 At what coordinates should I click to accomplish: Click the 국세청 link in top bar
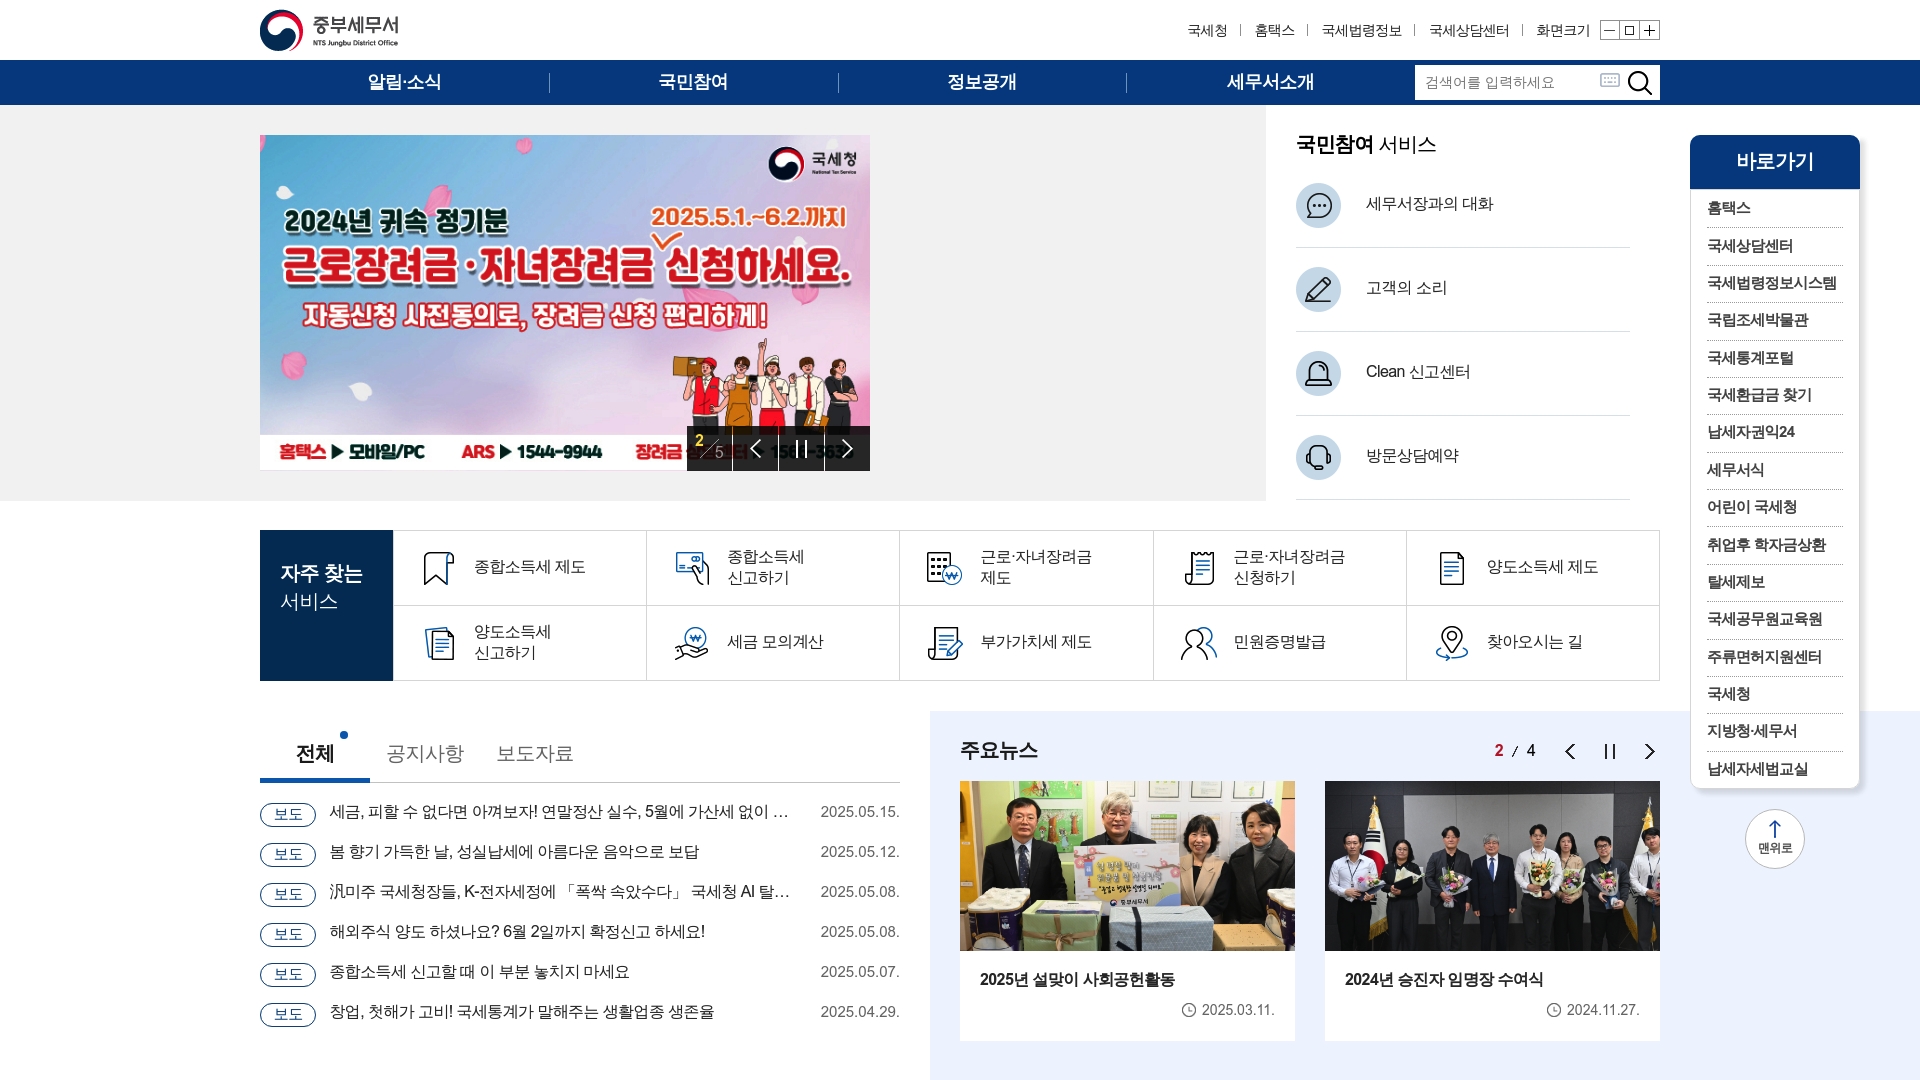pyautogui.click(x=1207, y=30)
